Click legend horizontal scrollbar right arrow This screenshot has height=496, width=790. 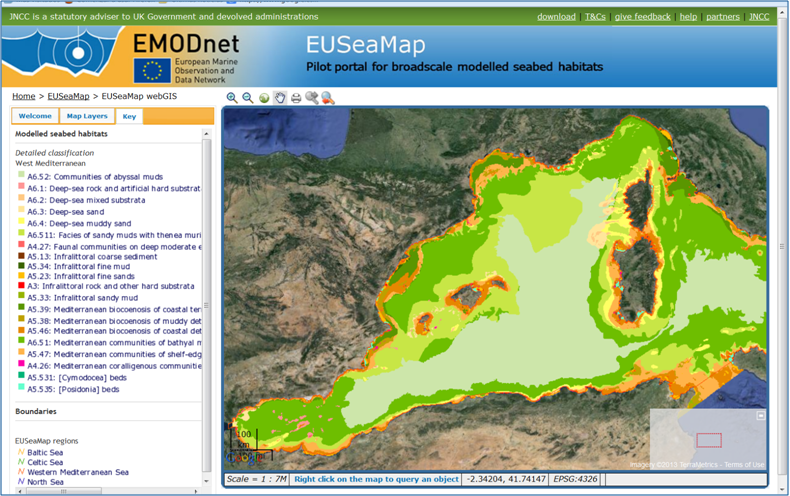(x=196, y=491)
